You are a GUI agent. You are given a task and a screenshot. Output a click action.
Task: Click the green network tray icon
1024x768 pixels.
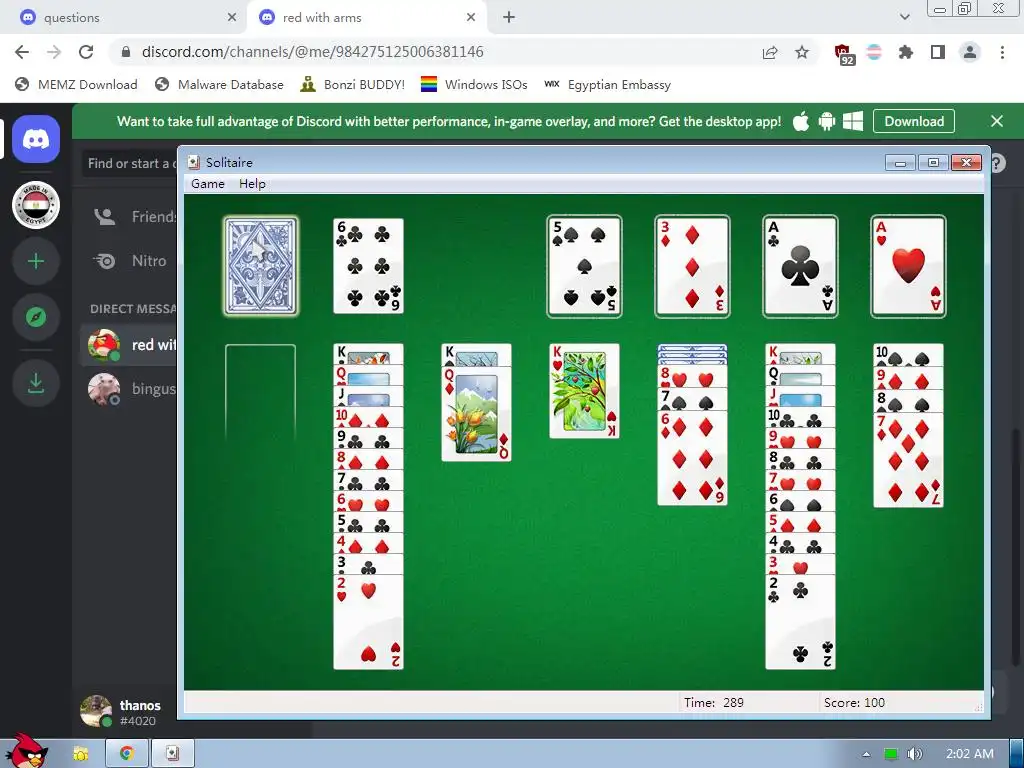[890, 754]
